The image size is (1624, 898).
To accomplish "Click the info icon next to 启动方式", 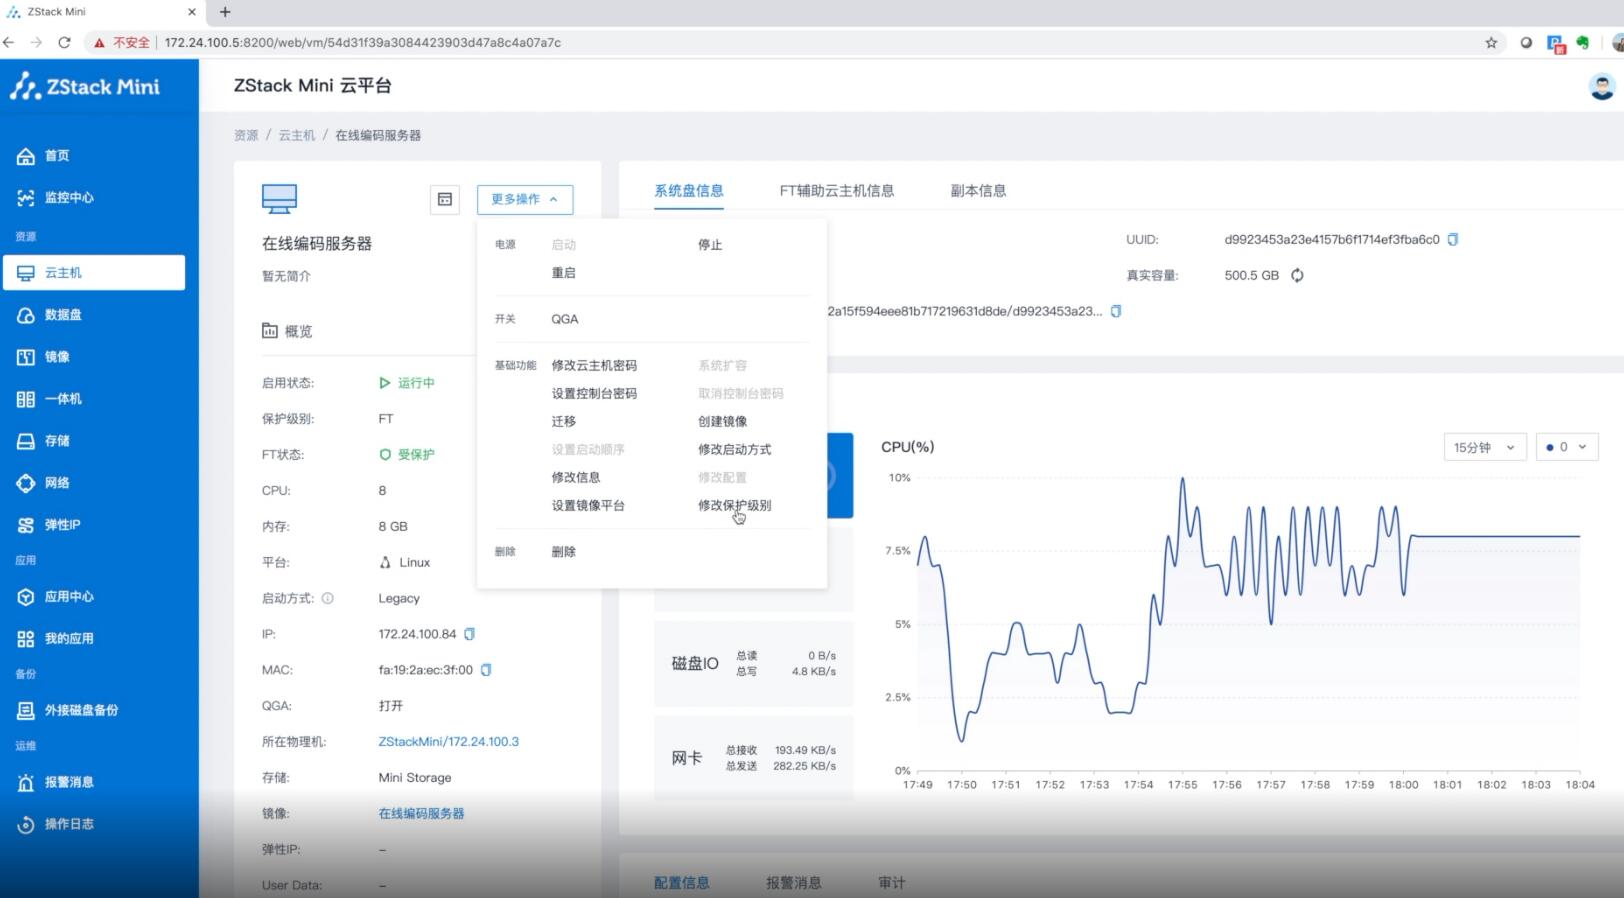I will [x=328, y=598].
